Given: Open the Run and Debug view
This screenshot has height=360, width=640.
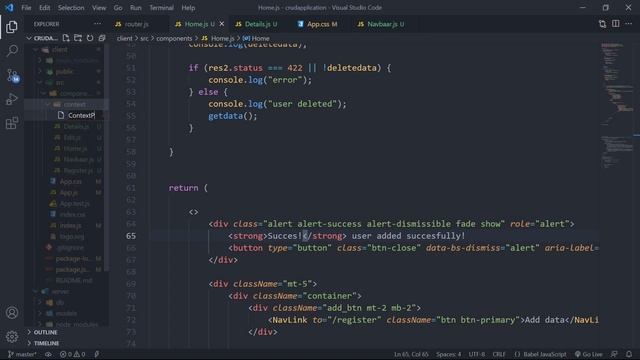Looking at the screenshot, I should click(12, 99).
